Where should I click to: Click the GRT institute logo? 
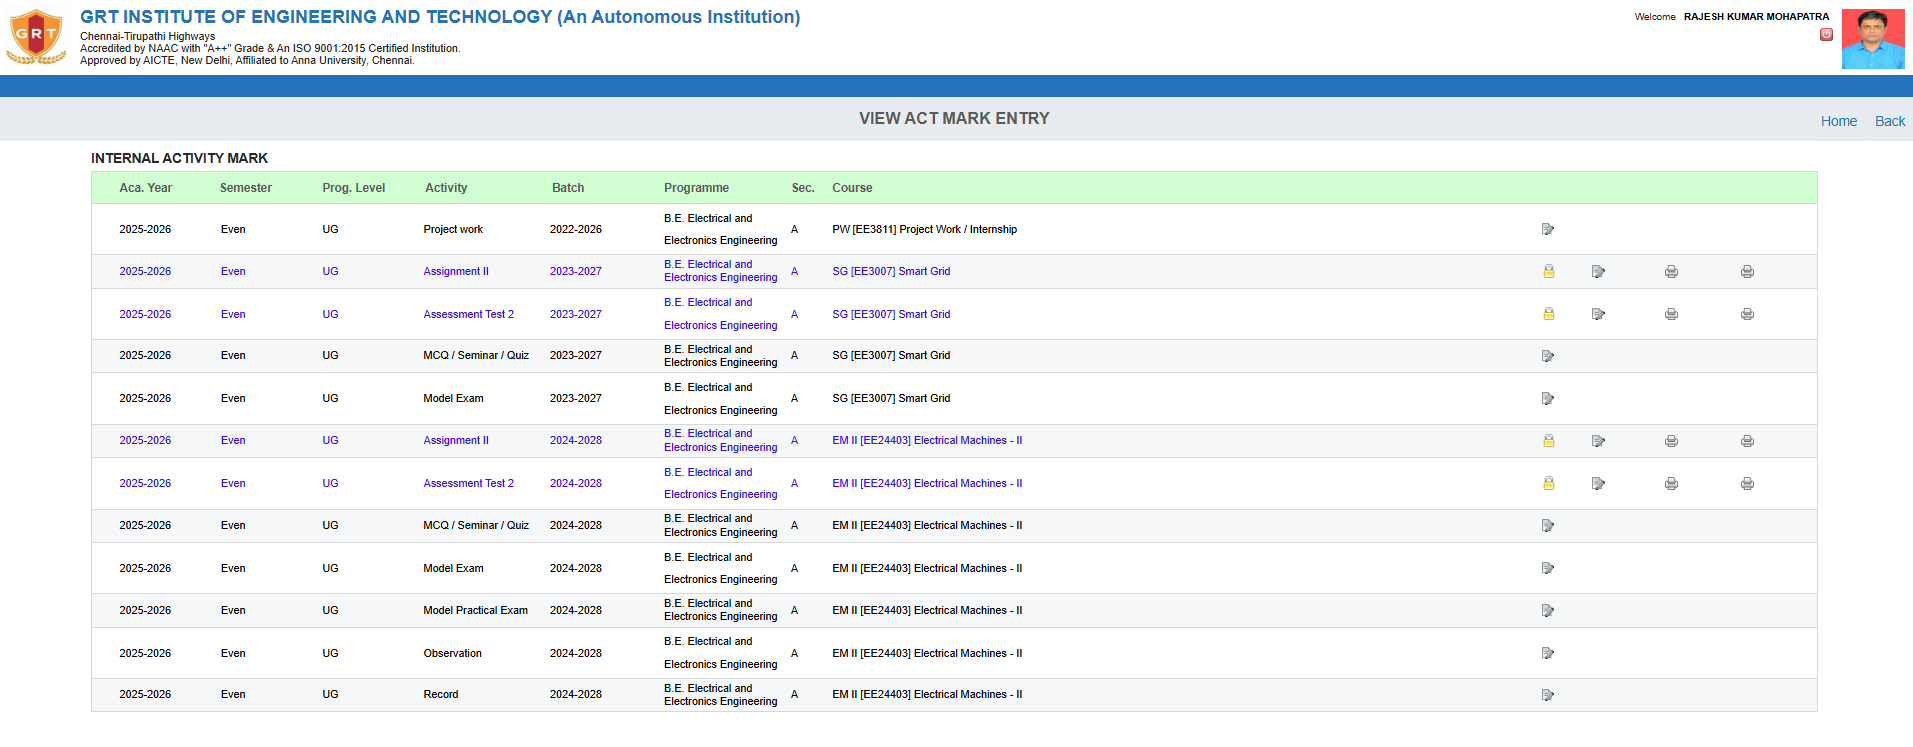tap(36, 37)
